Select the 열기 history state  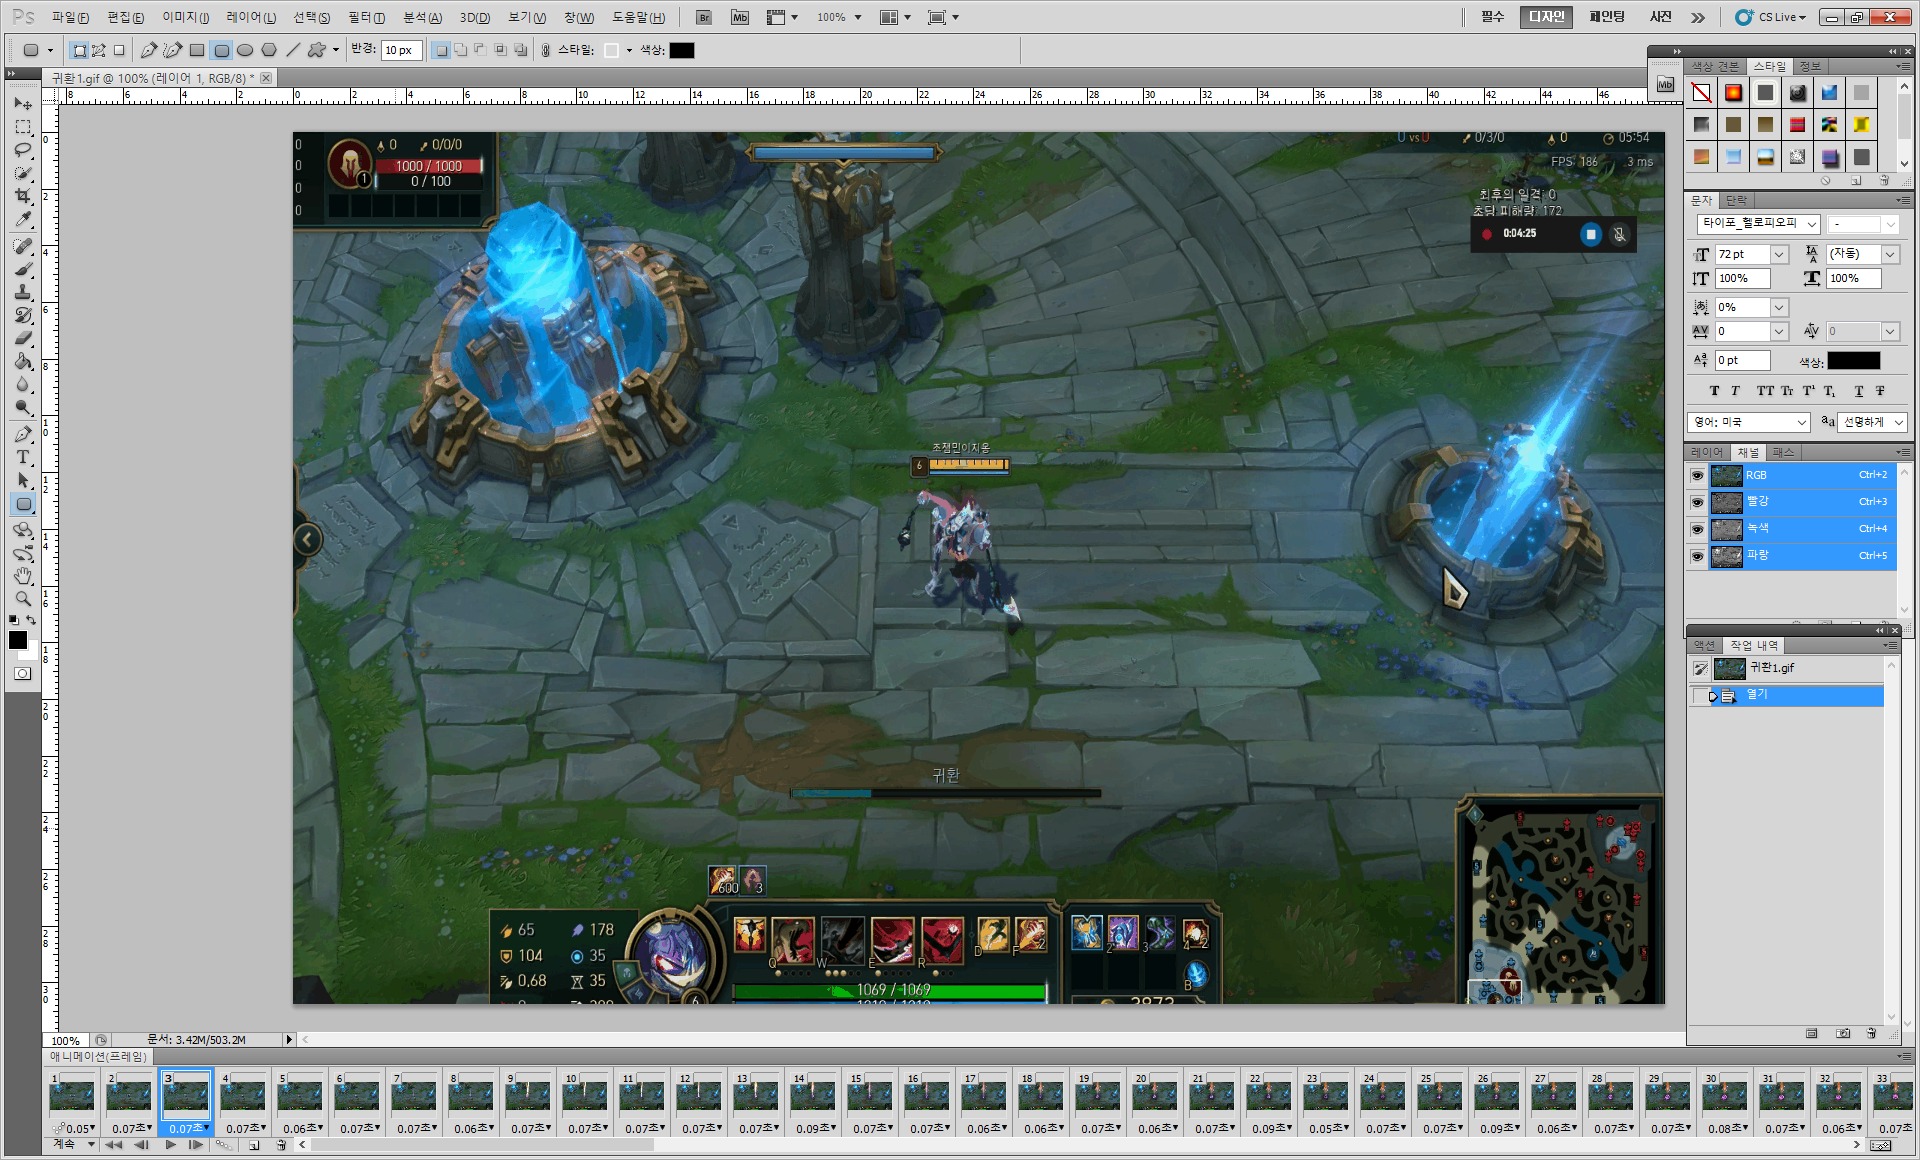[1787, 695]
